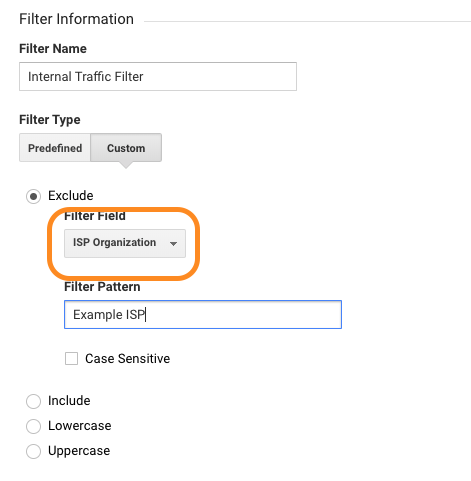Select the Exclude radio button
471x481 pixels.
pyautogui.click(x=33, y=196)
